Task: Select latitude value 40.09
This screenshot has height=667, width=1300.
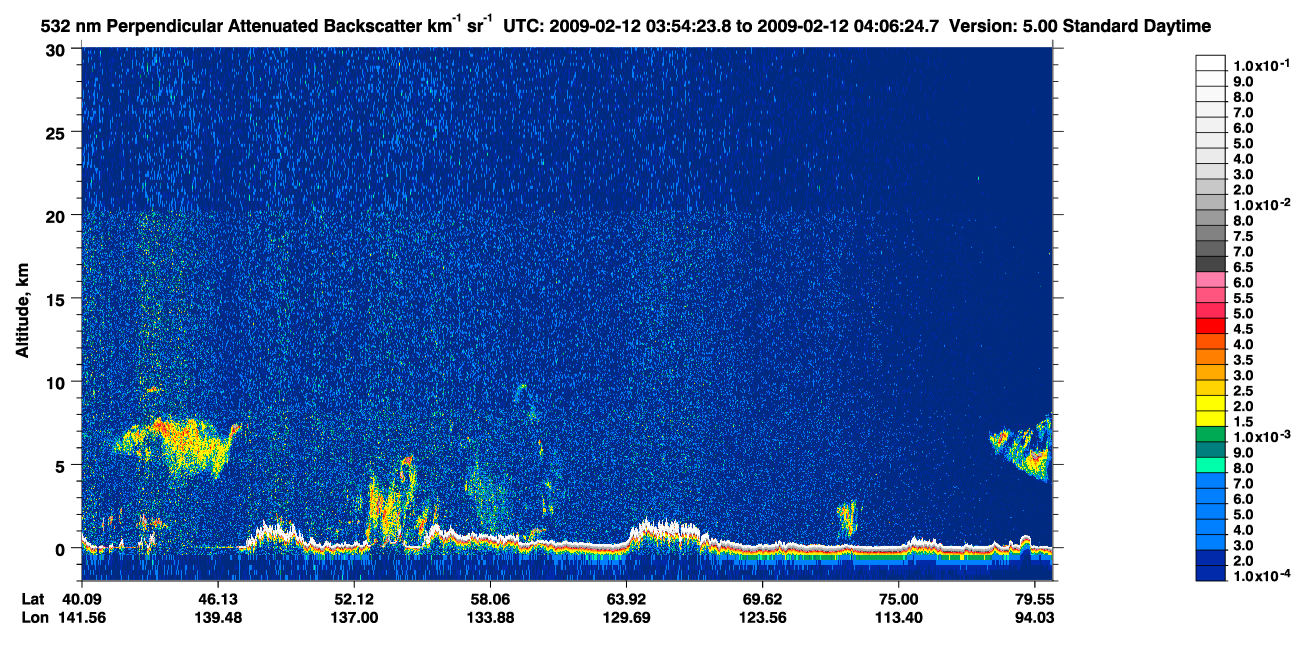Action: click(x=82, y=598)
